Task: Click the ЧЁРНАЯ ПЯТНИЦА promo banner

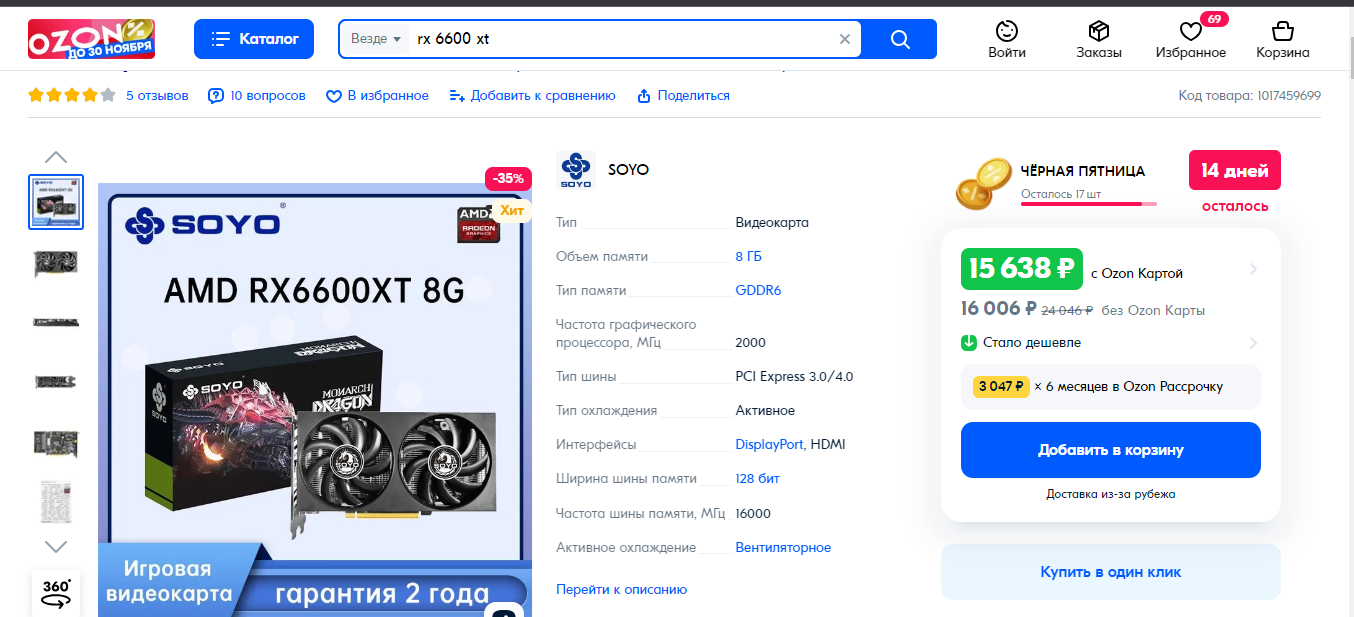Action: 1083,171
